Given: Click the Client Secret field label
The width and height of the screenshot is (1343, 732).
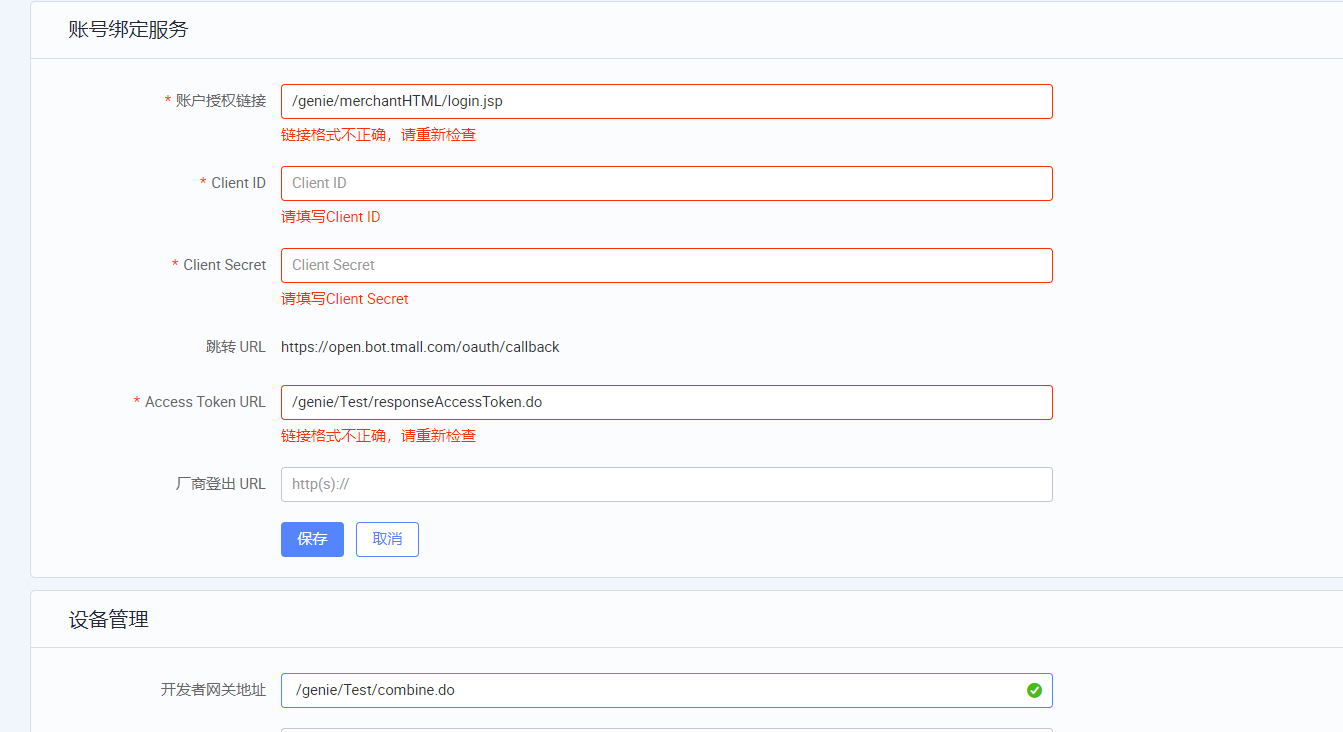Looking at the screenshot, I should pos(224,265).
